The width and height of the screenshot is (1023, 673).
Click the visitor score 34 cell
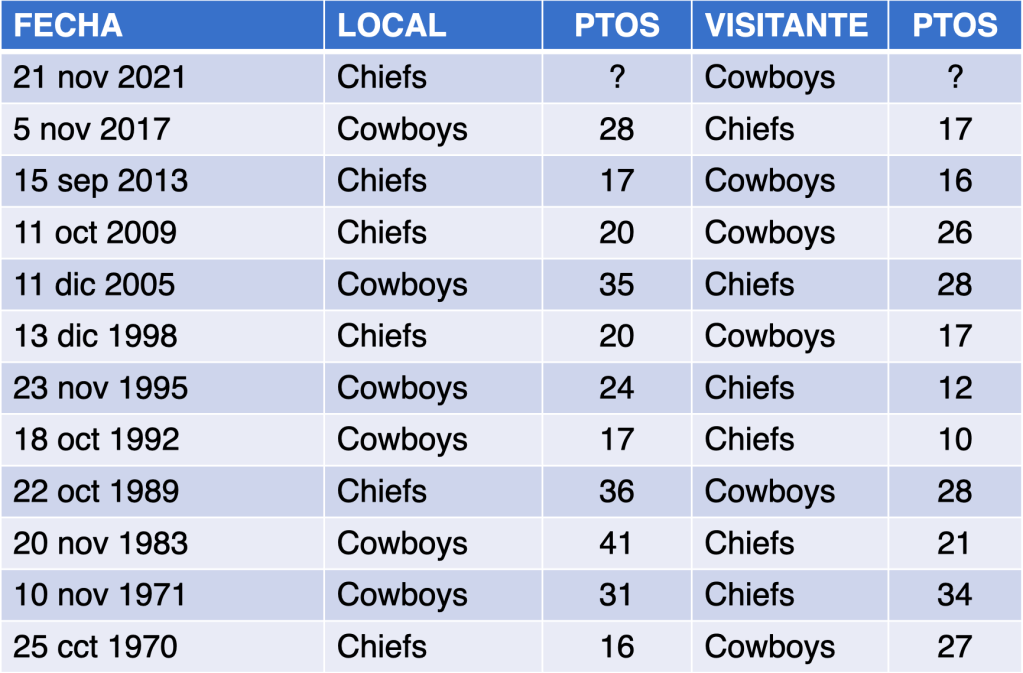click(954, 596)
